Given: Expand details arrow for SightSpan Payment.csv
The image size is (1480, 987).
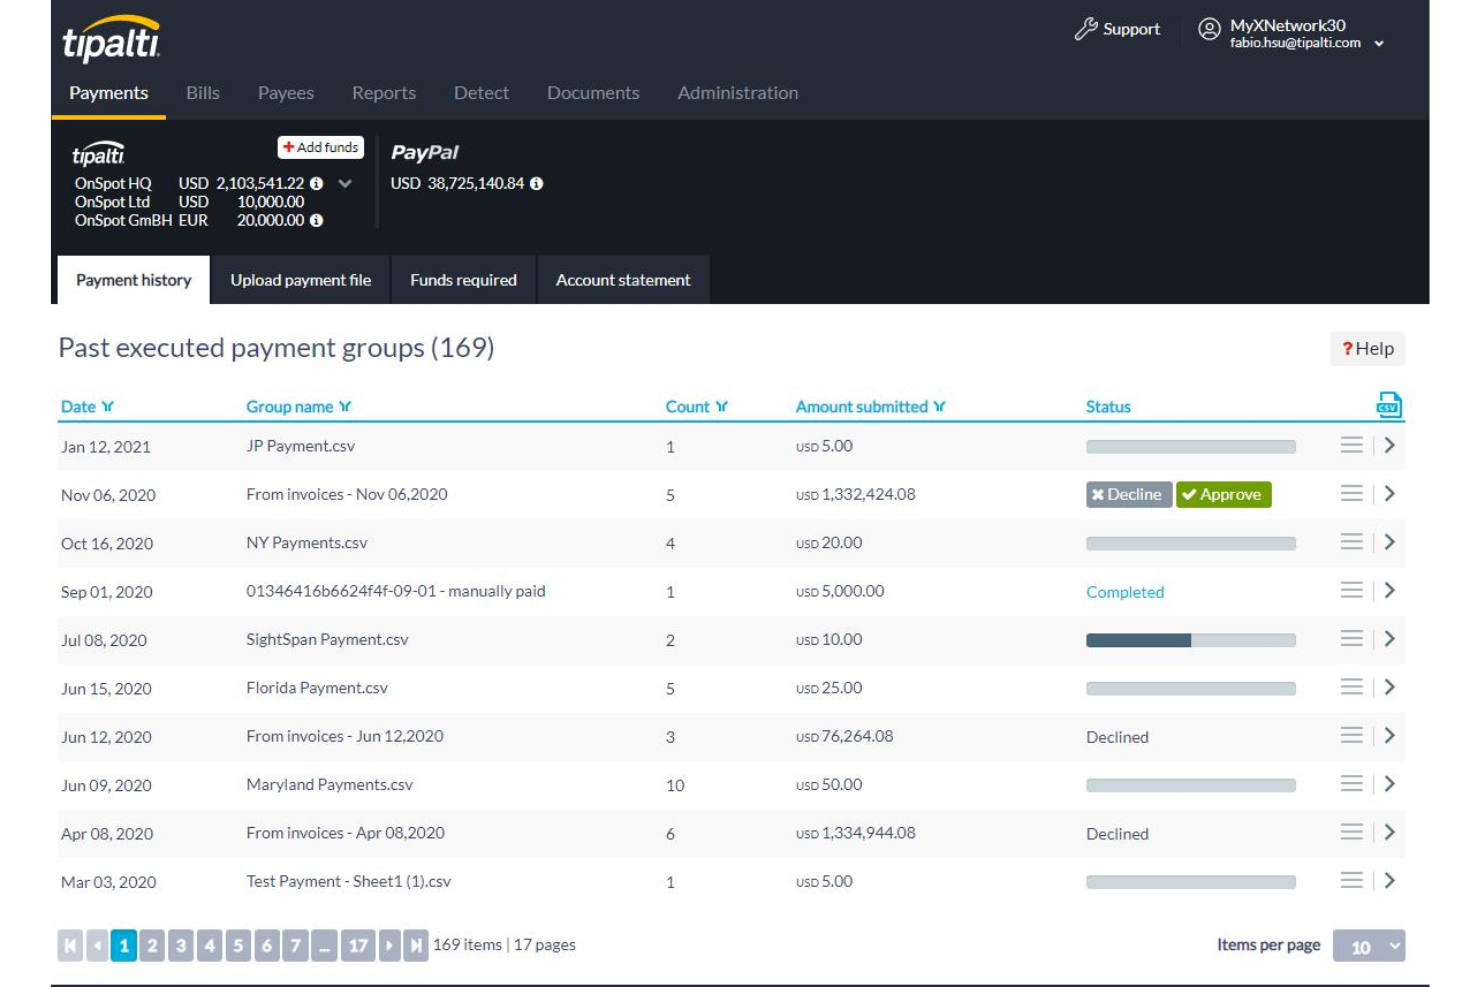Looking at the screenshot, I should tap(1389, 638).
